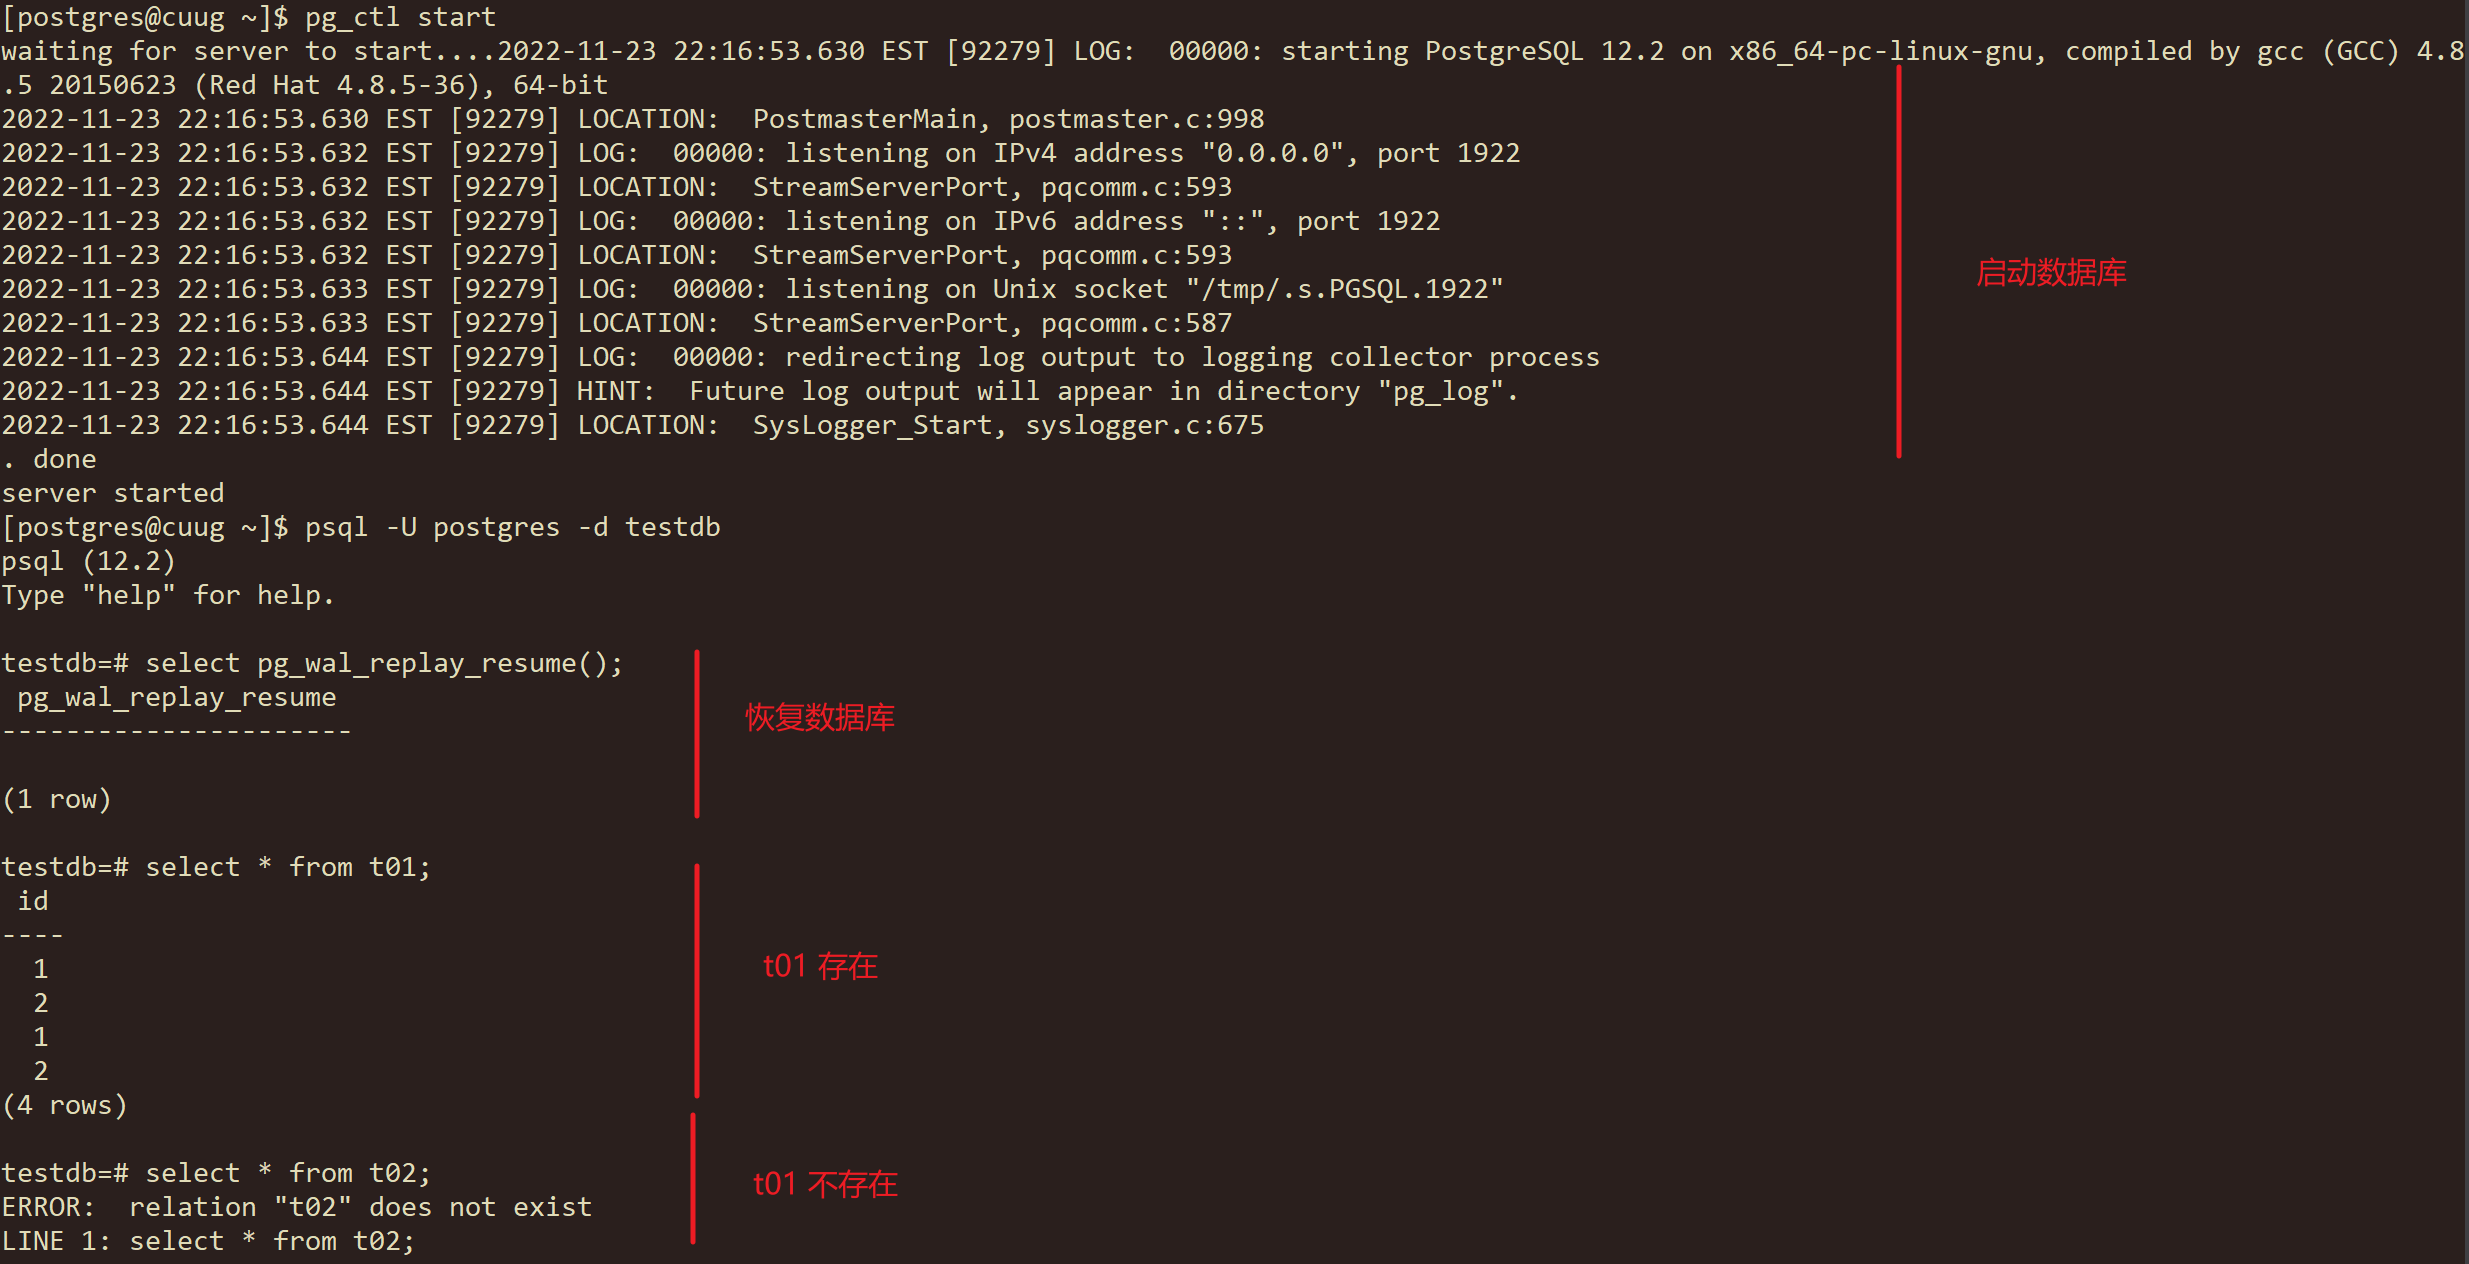
Task: Click the red '恢复数据库' annotation label
Action: 820,717
